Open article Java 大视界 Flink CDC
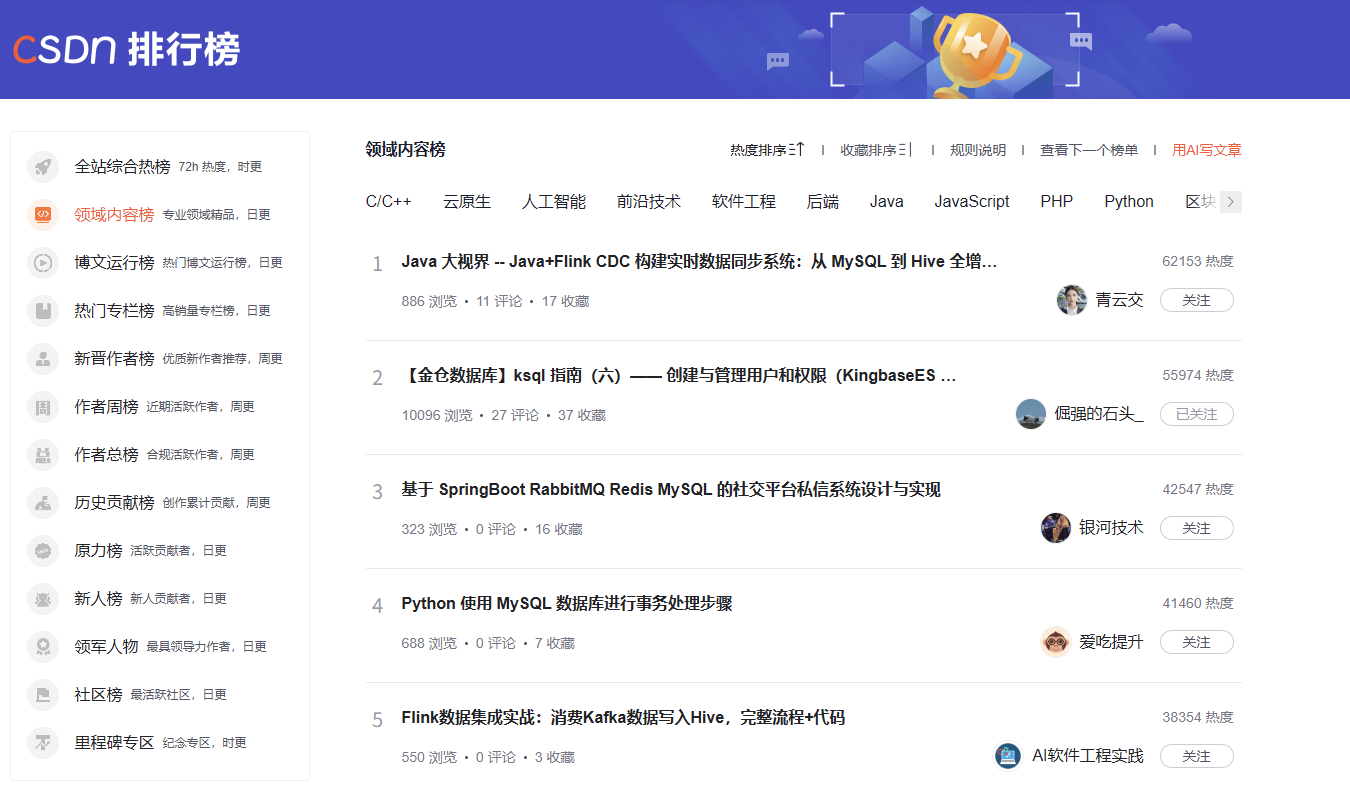1350x795 pixels. [700, 262]
